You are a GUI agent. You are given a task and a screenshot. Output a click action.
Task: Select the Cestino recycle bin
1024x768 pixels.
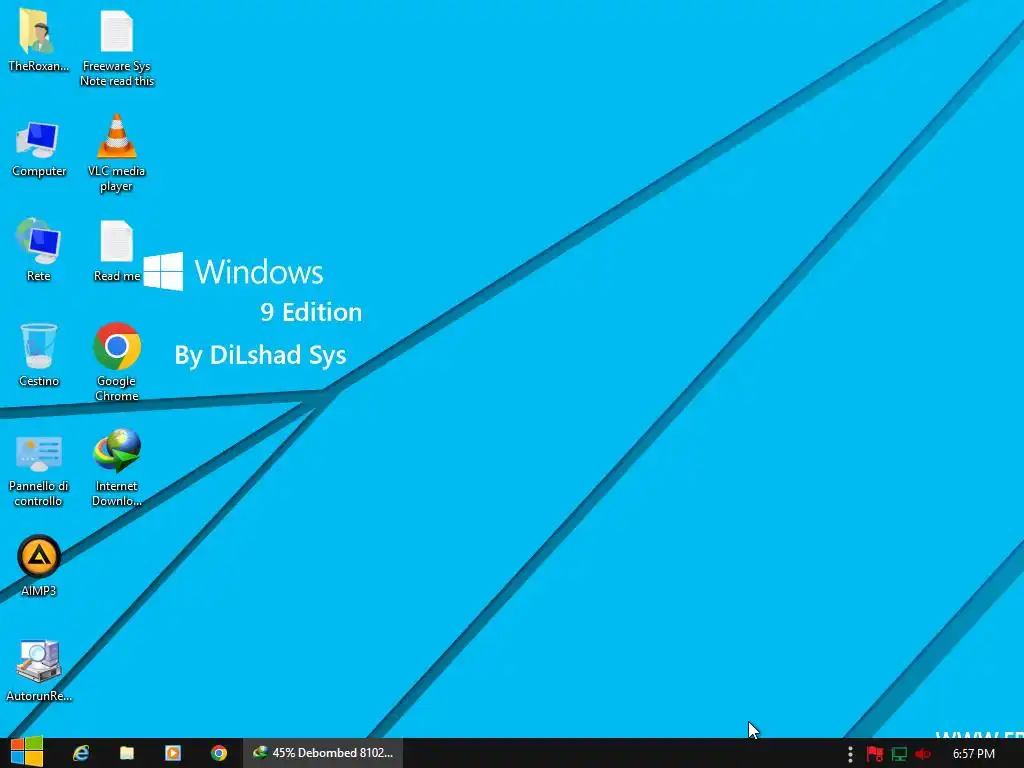[39, 355]
